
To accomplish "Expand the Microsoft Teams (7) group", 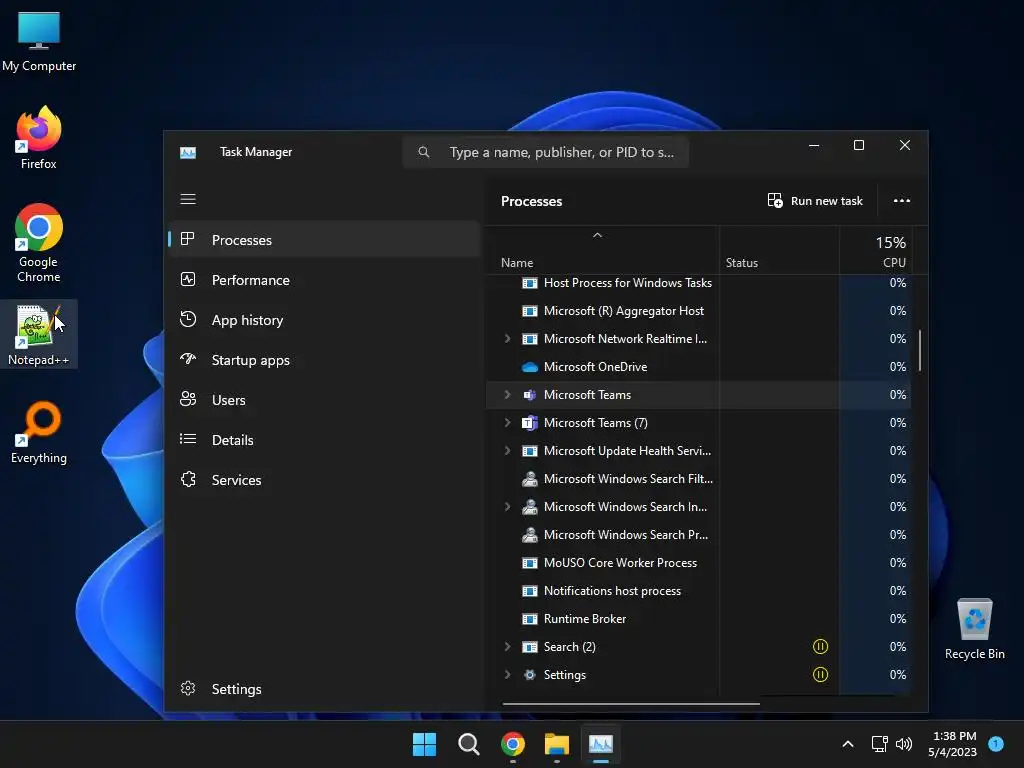I will point(507,423).
